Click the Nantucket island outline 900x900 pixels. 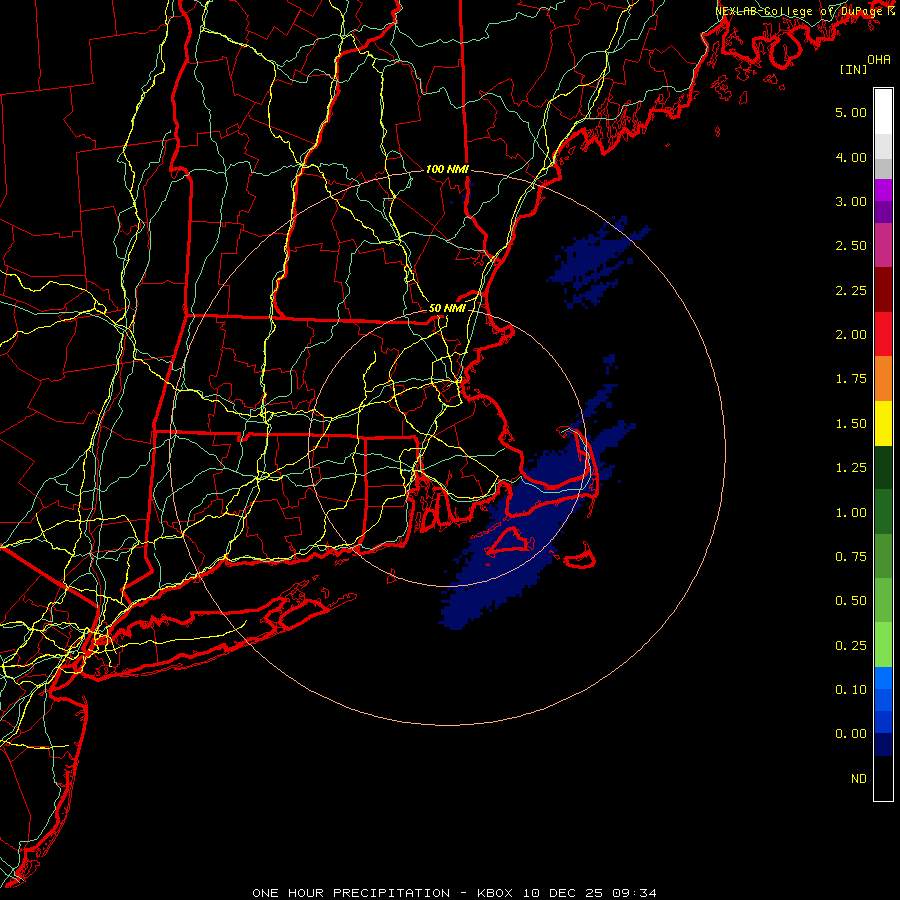[580, 557]
